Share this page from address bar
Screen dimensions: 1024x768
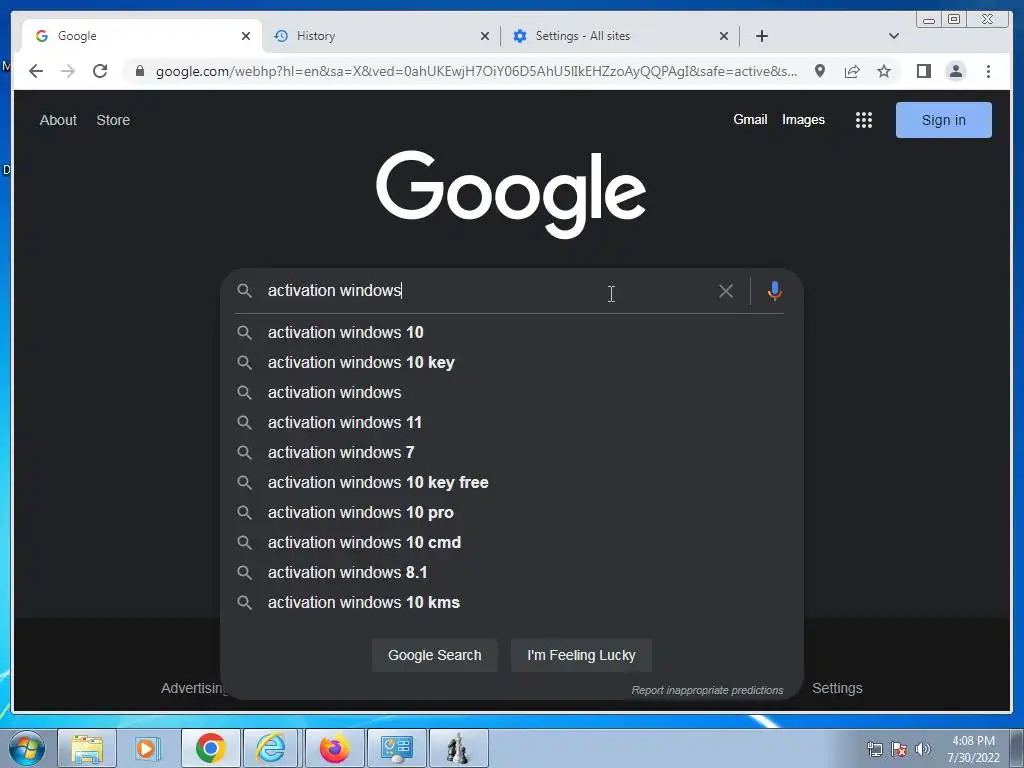click(852, 71)
